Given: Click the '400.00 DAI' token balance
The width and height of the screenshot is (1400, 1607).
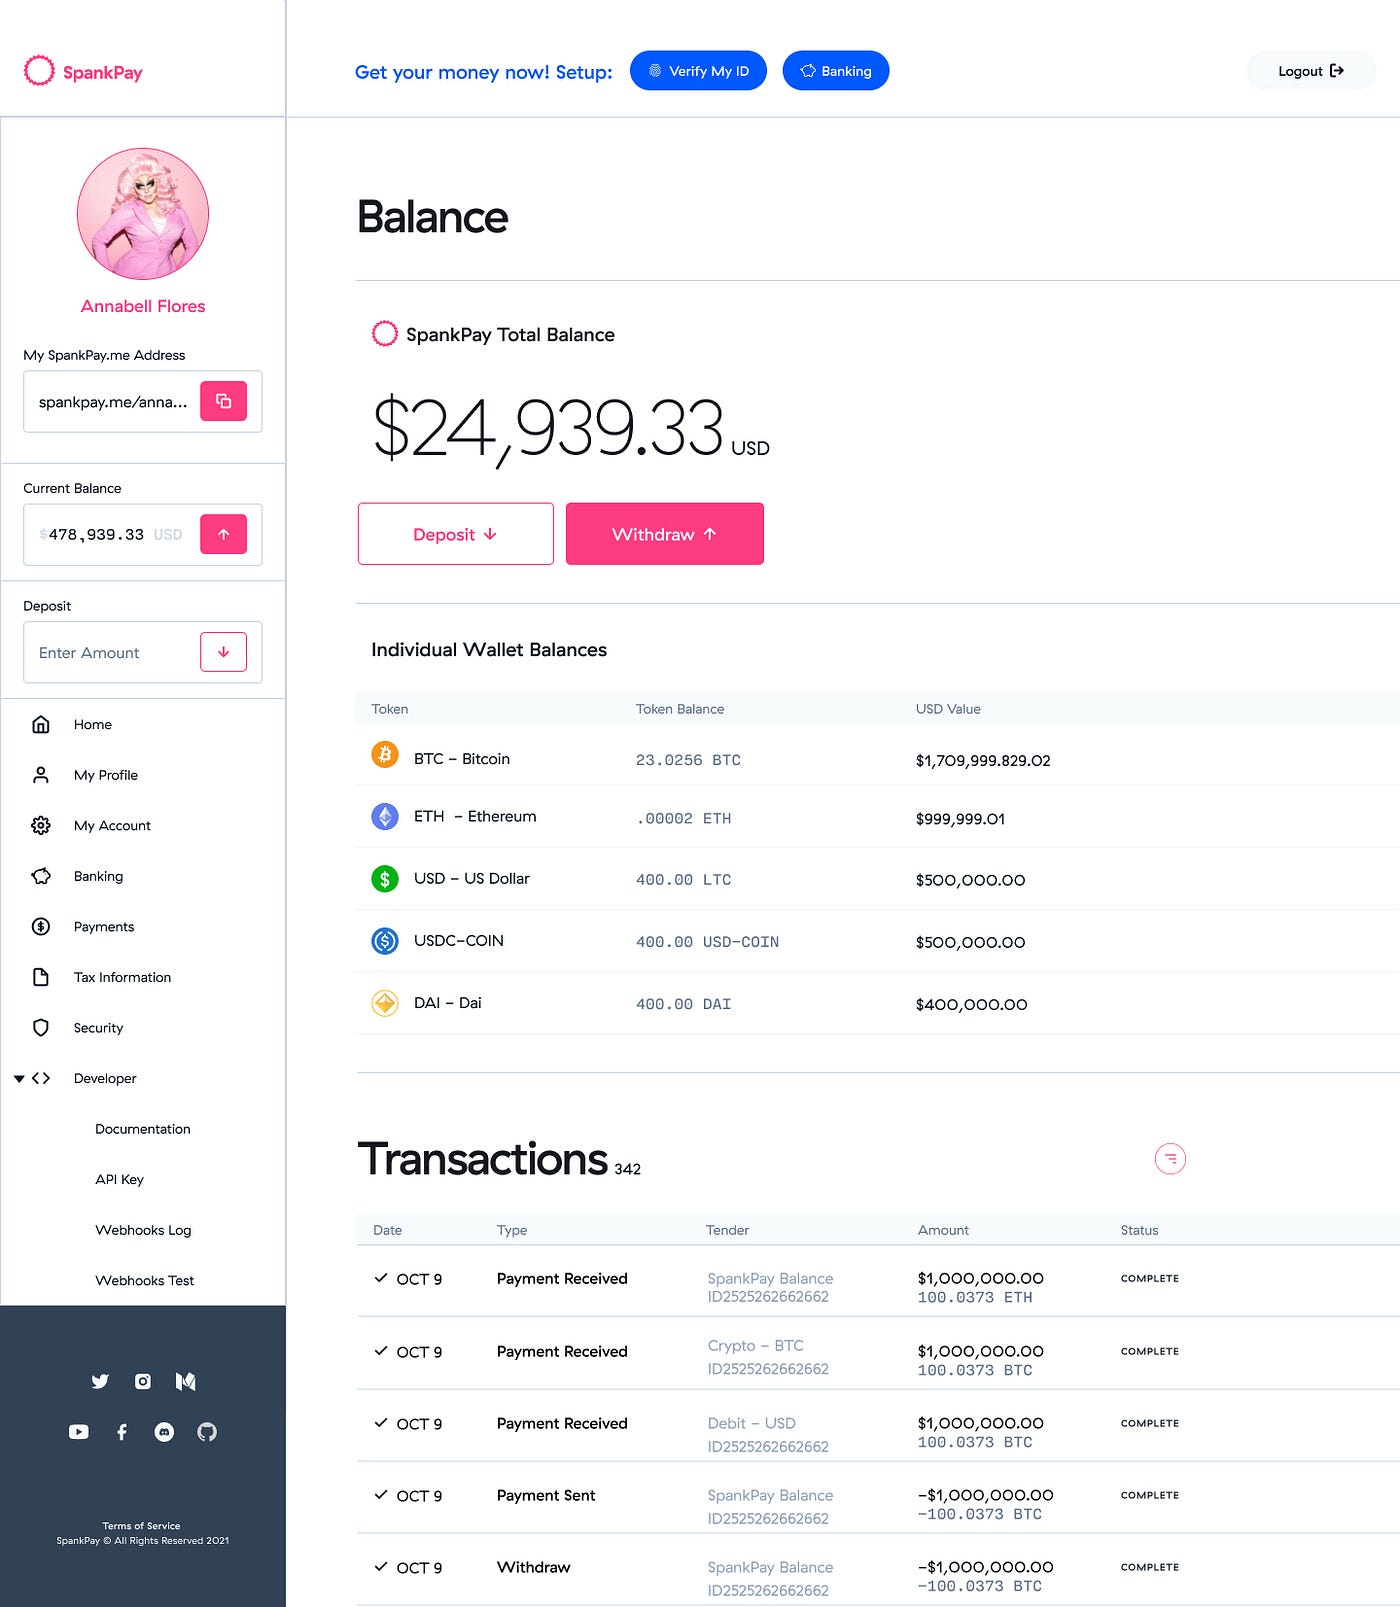Looking at the screenshot, I should point(684,1004).
